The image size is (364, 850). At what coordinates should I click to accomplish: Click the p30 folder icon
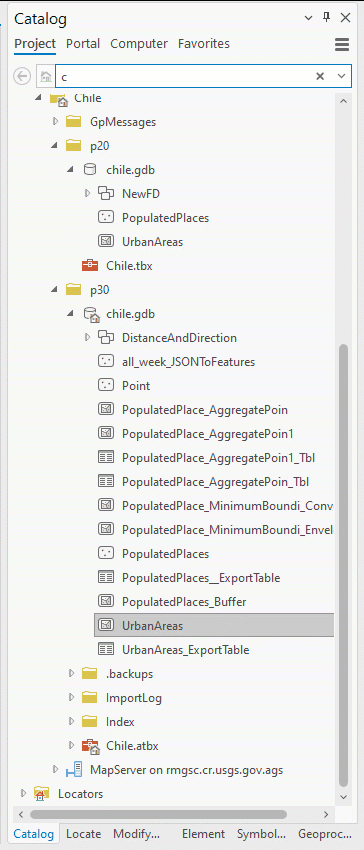coord(73,289)
